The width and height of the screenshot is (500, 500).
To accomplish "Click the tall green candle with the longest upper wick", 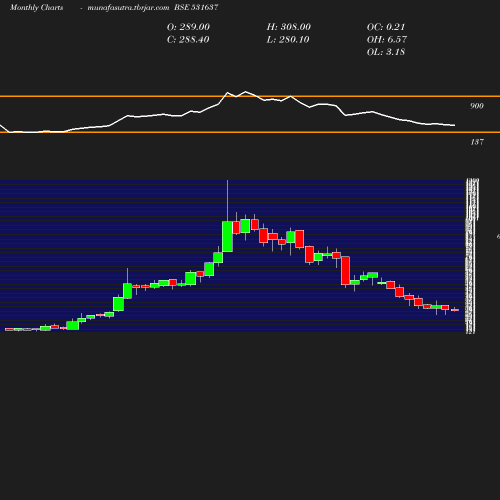I will [228, 237].
